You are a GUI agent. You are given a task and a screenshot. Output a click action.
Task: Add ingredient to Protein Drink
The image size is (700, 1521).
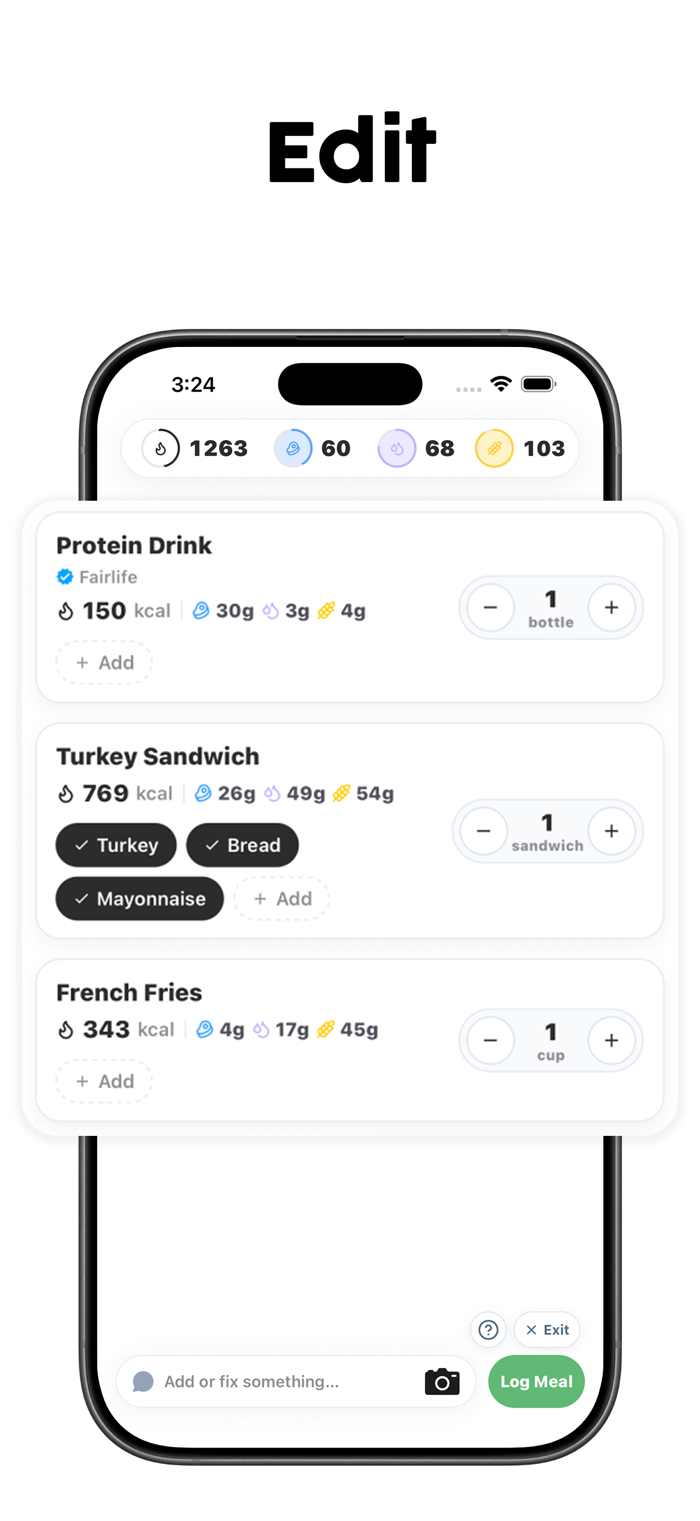click(104, 662)
